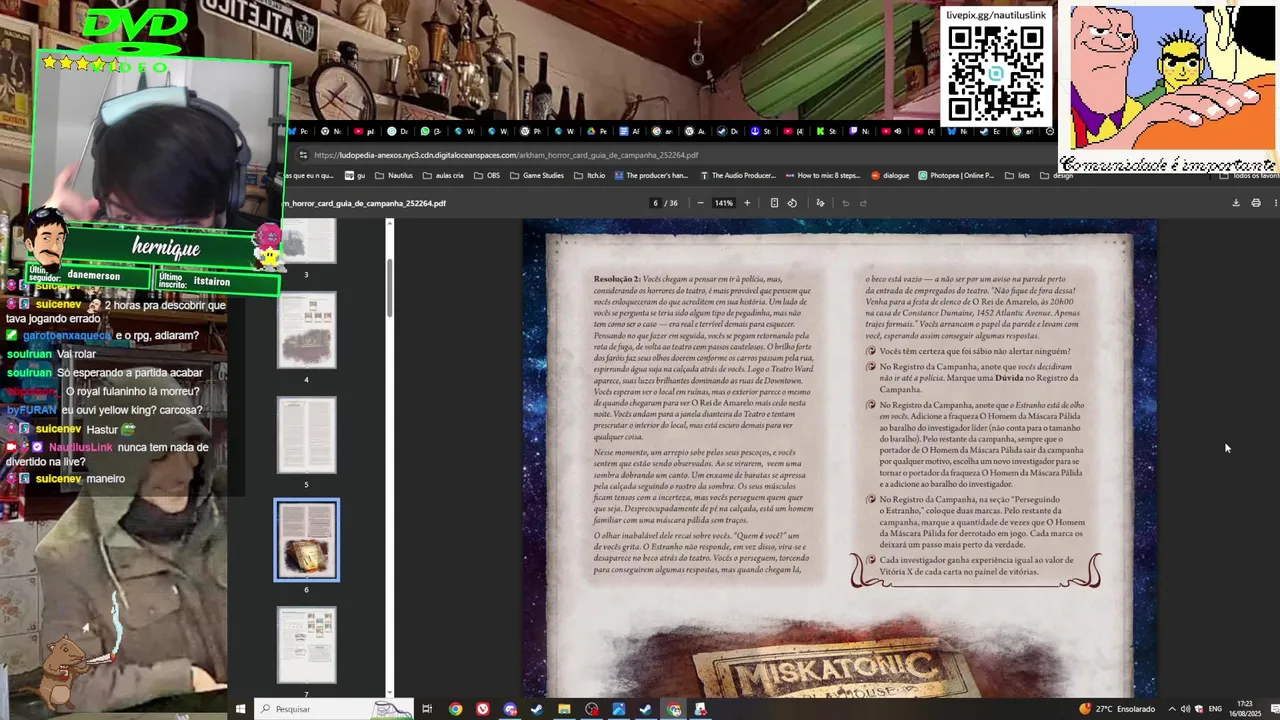Scan the livepix QR code overlay
1280x720 pixels.
click(995, 73)
